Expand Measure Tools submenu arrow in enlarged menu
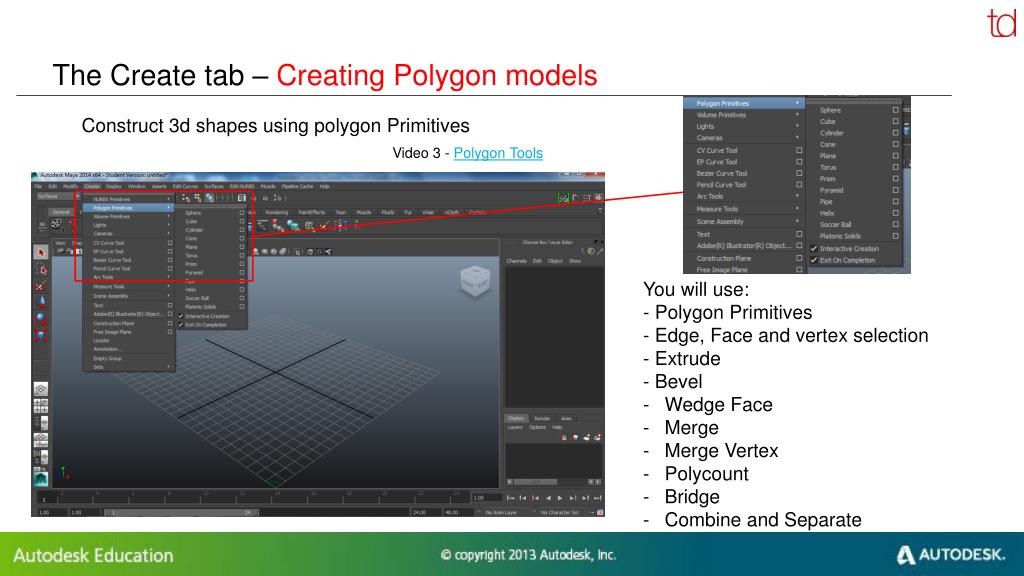The height and width of the screenshot is (576, 1024). click(797, 209)
